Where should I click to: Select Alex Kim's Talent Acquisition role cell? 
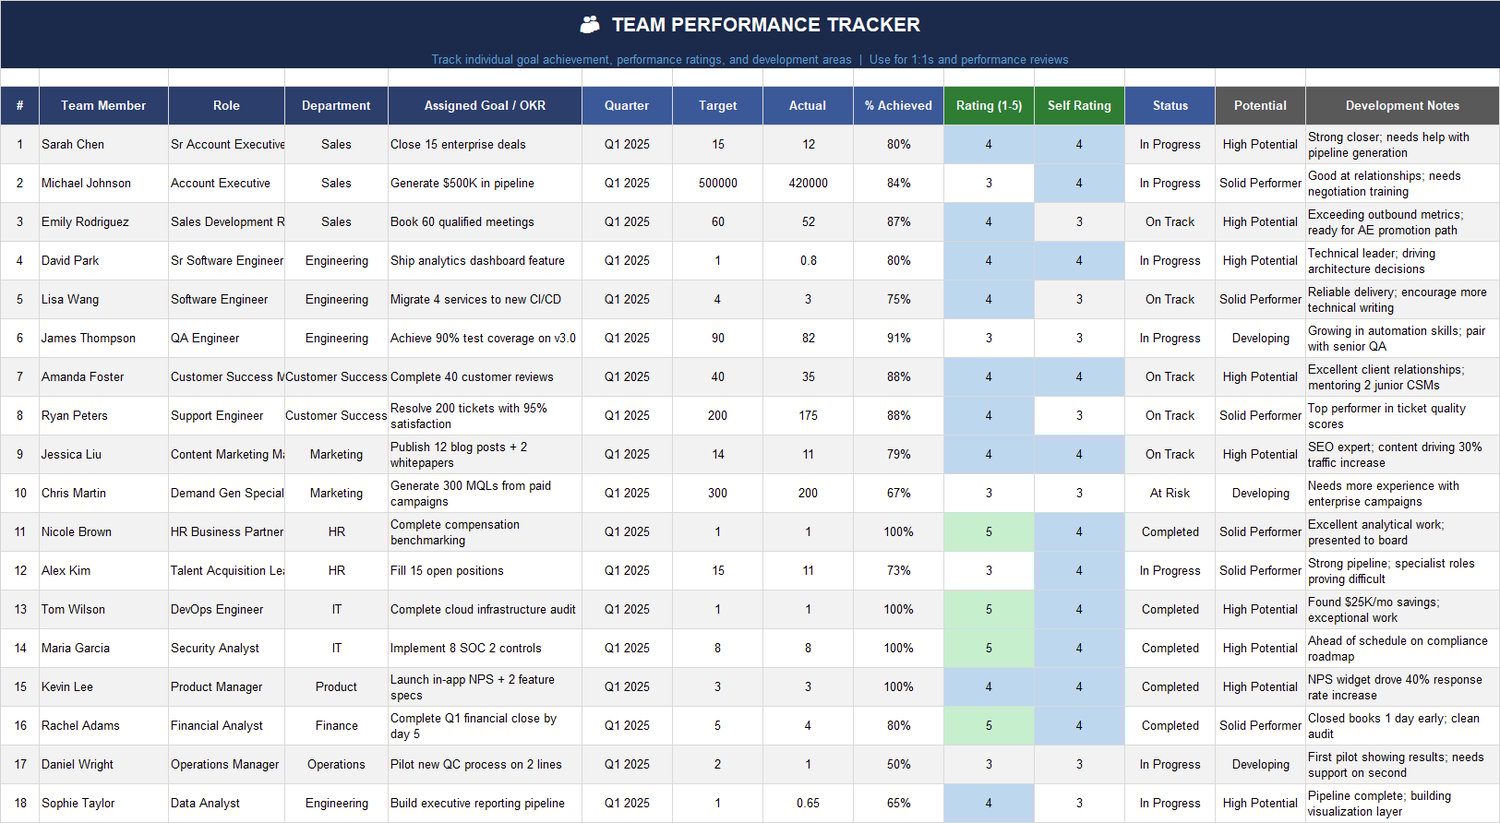226,570
